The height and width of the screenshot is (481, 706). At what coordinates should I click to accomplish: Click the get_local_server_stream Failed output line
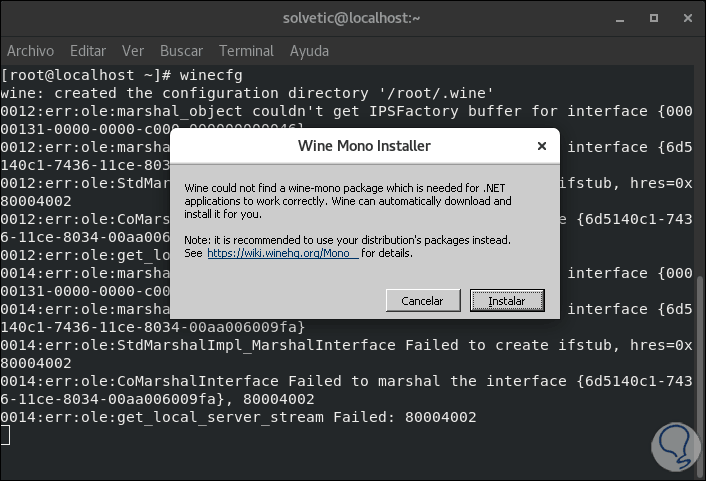tap(238, 416)
